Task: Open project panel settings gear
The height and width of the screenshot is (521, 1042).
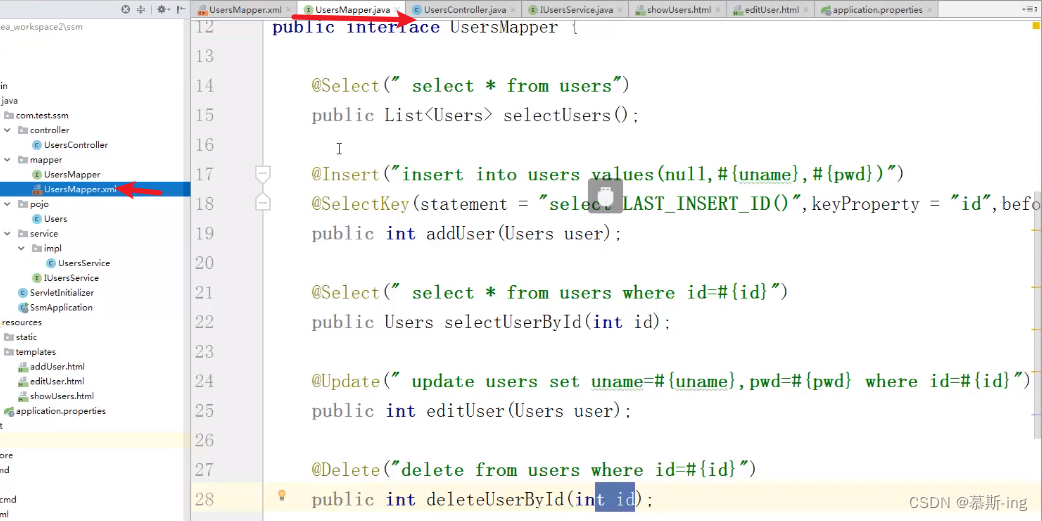Action: point(163,9)
